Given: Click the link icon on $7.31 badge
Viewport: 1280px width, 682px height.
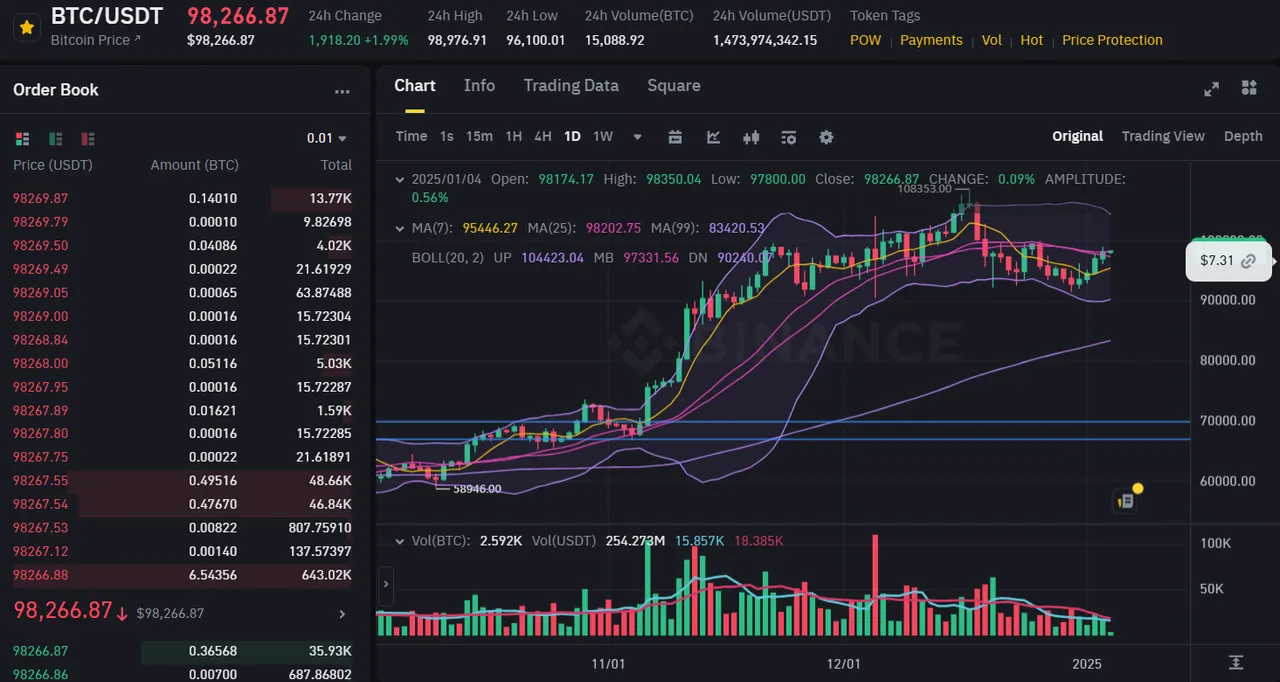Looking at the screenshot, I should pyautogui.click(x=1248, y=261).
